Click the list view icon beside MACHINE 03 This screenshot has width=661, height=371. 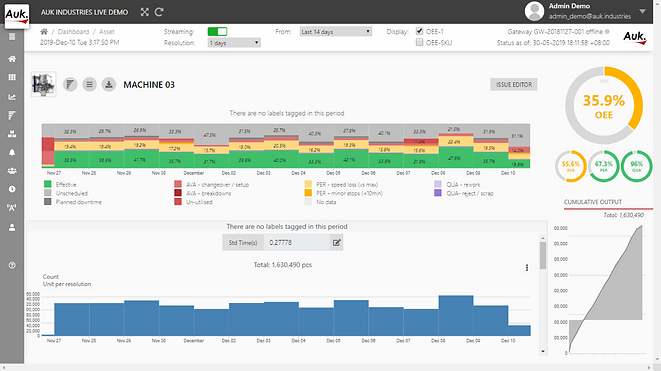pos(89,84)
